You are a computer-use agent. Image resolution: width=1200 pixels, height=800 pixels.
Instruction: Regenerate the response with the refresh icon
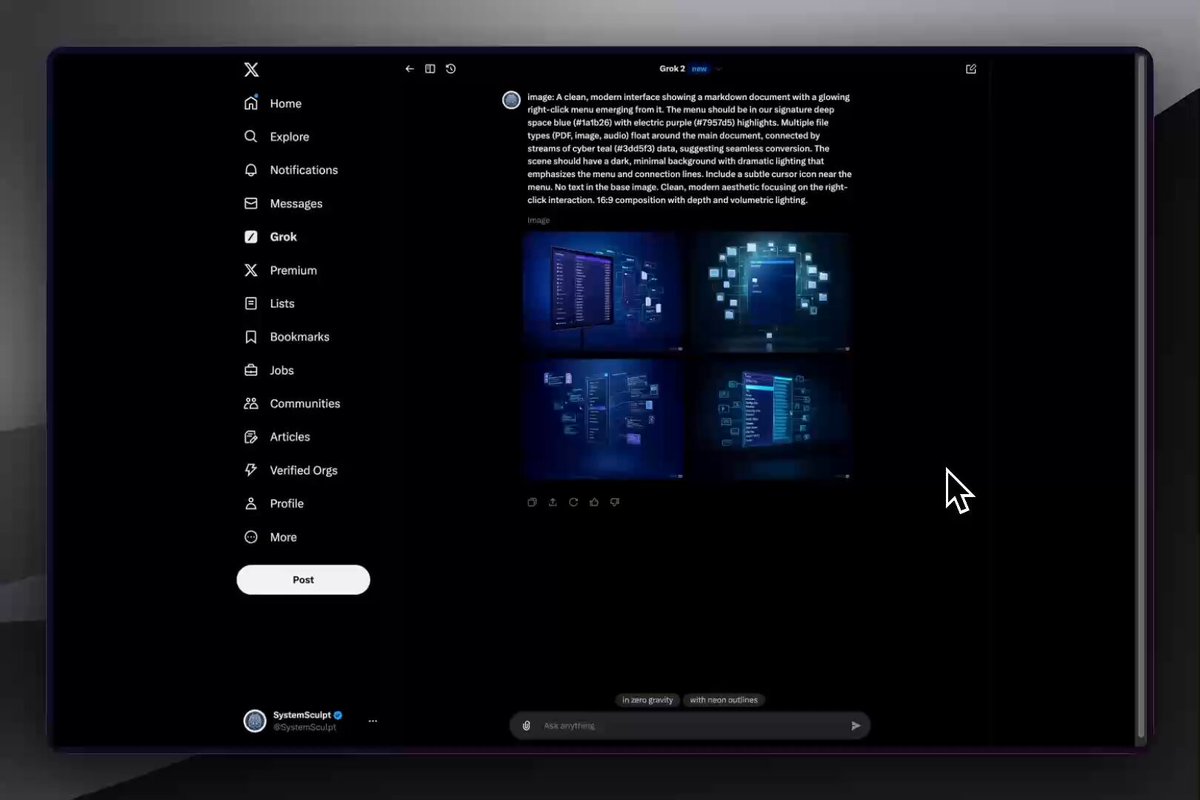[x=573, y=502]
